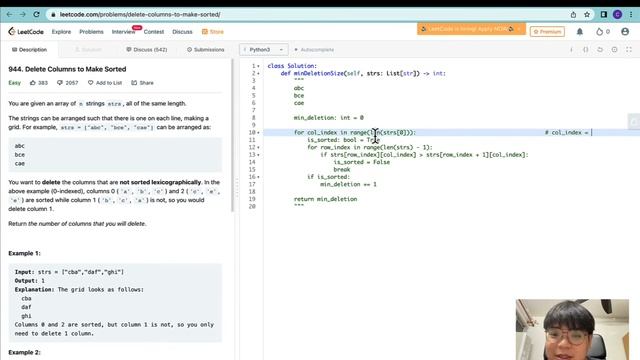Reset code with the revert icon
The image size is (640, 360).
[x=600, y=50]
